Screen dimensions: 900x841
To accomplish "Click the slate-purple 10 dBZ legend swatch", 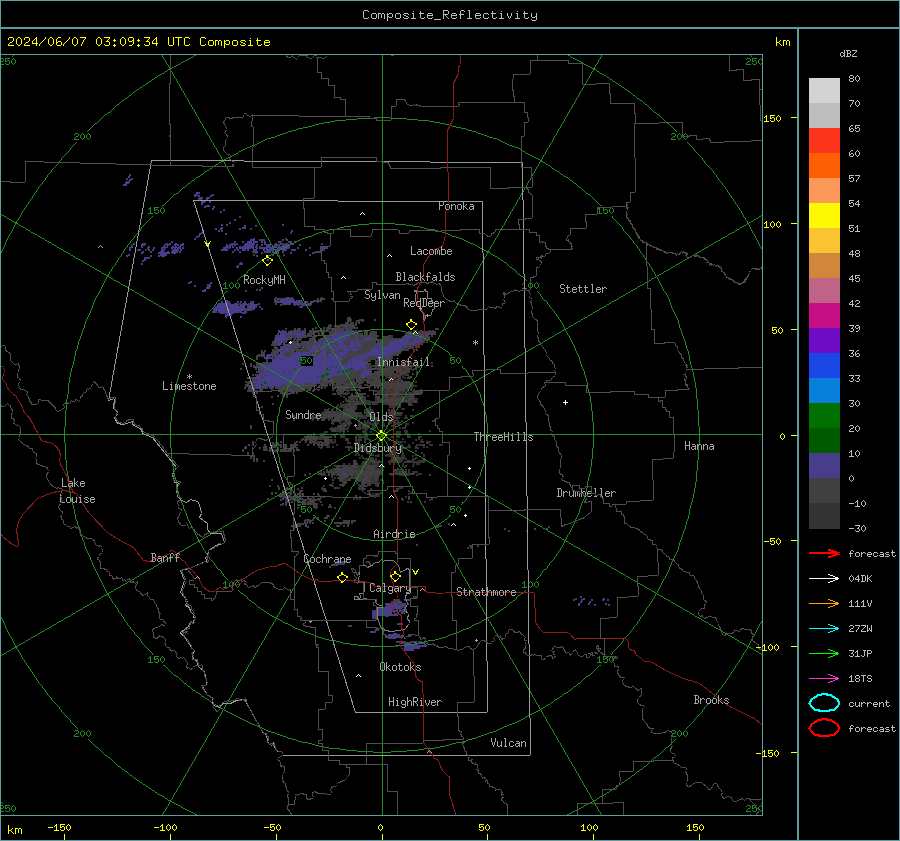I will [x=824, y=465].
